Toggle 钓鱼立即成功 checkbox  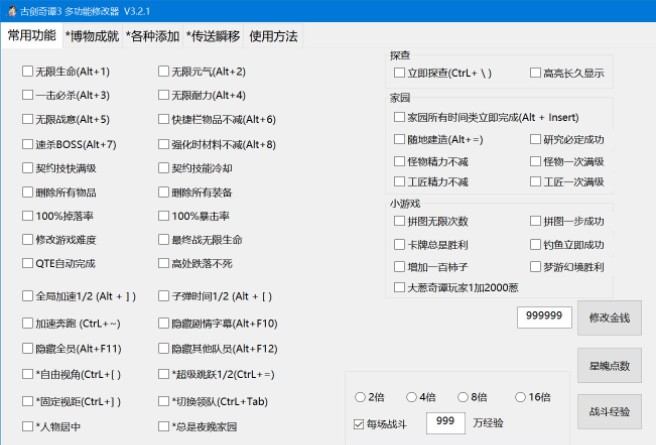[536, 245]
